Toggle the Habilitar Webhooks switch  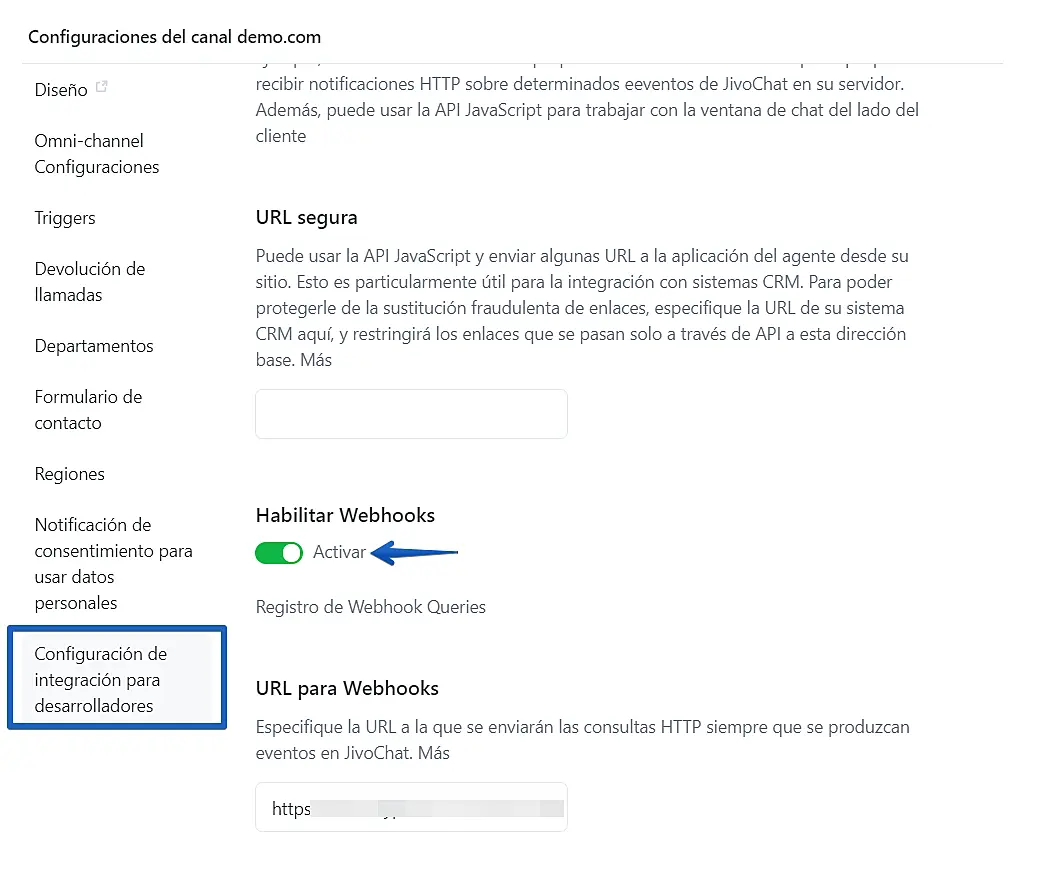point(279,553)
